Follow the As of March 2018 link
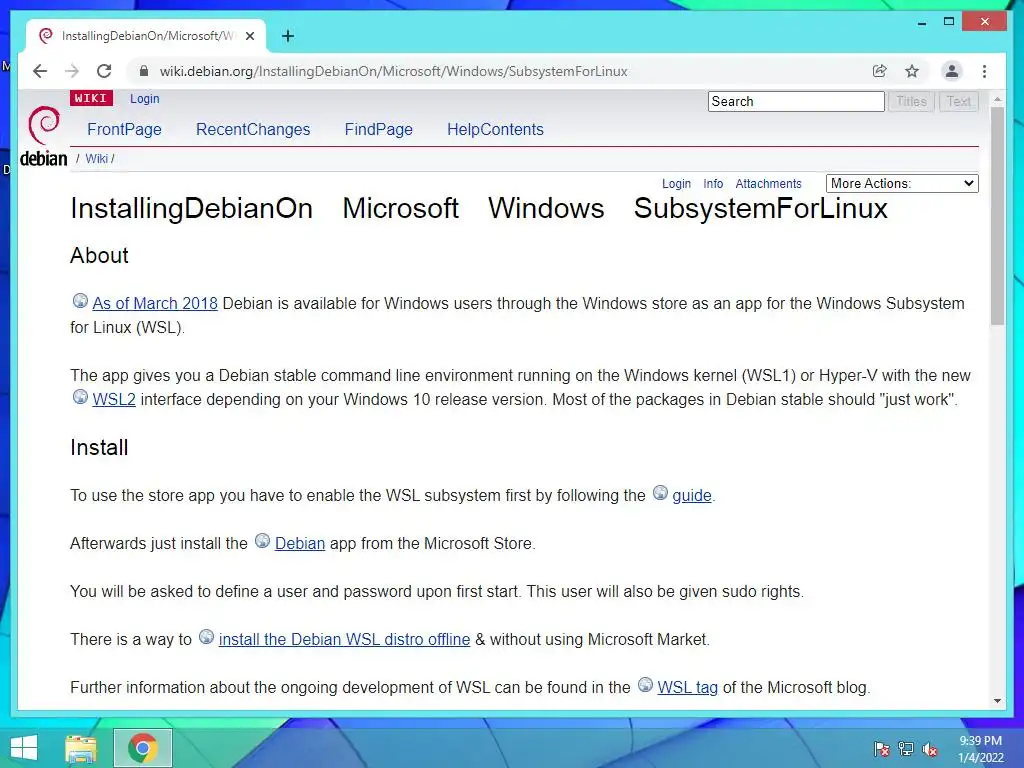Screen dimensions: 1024x768 (155, 304)
